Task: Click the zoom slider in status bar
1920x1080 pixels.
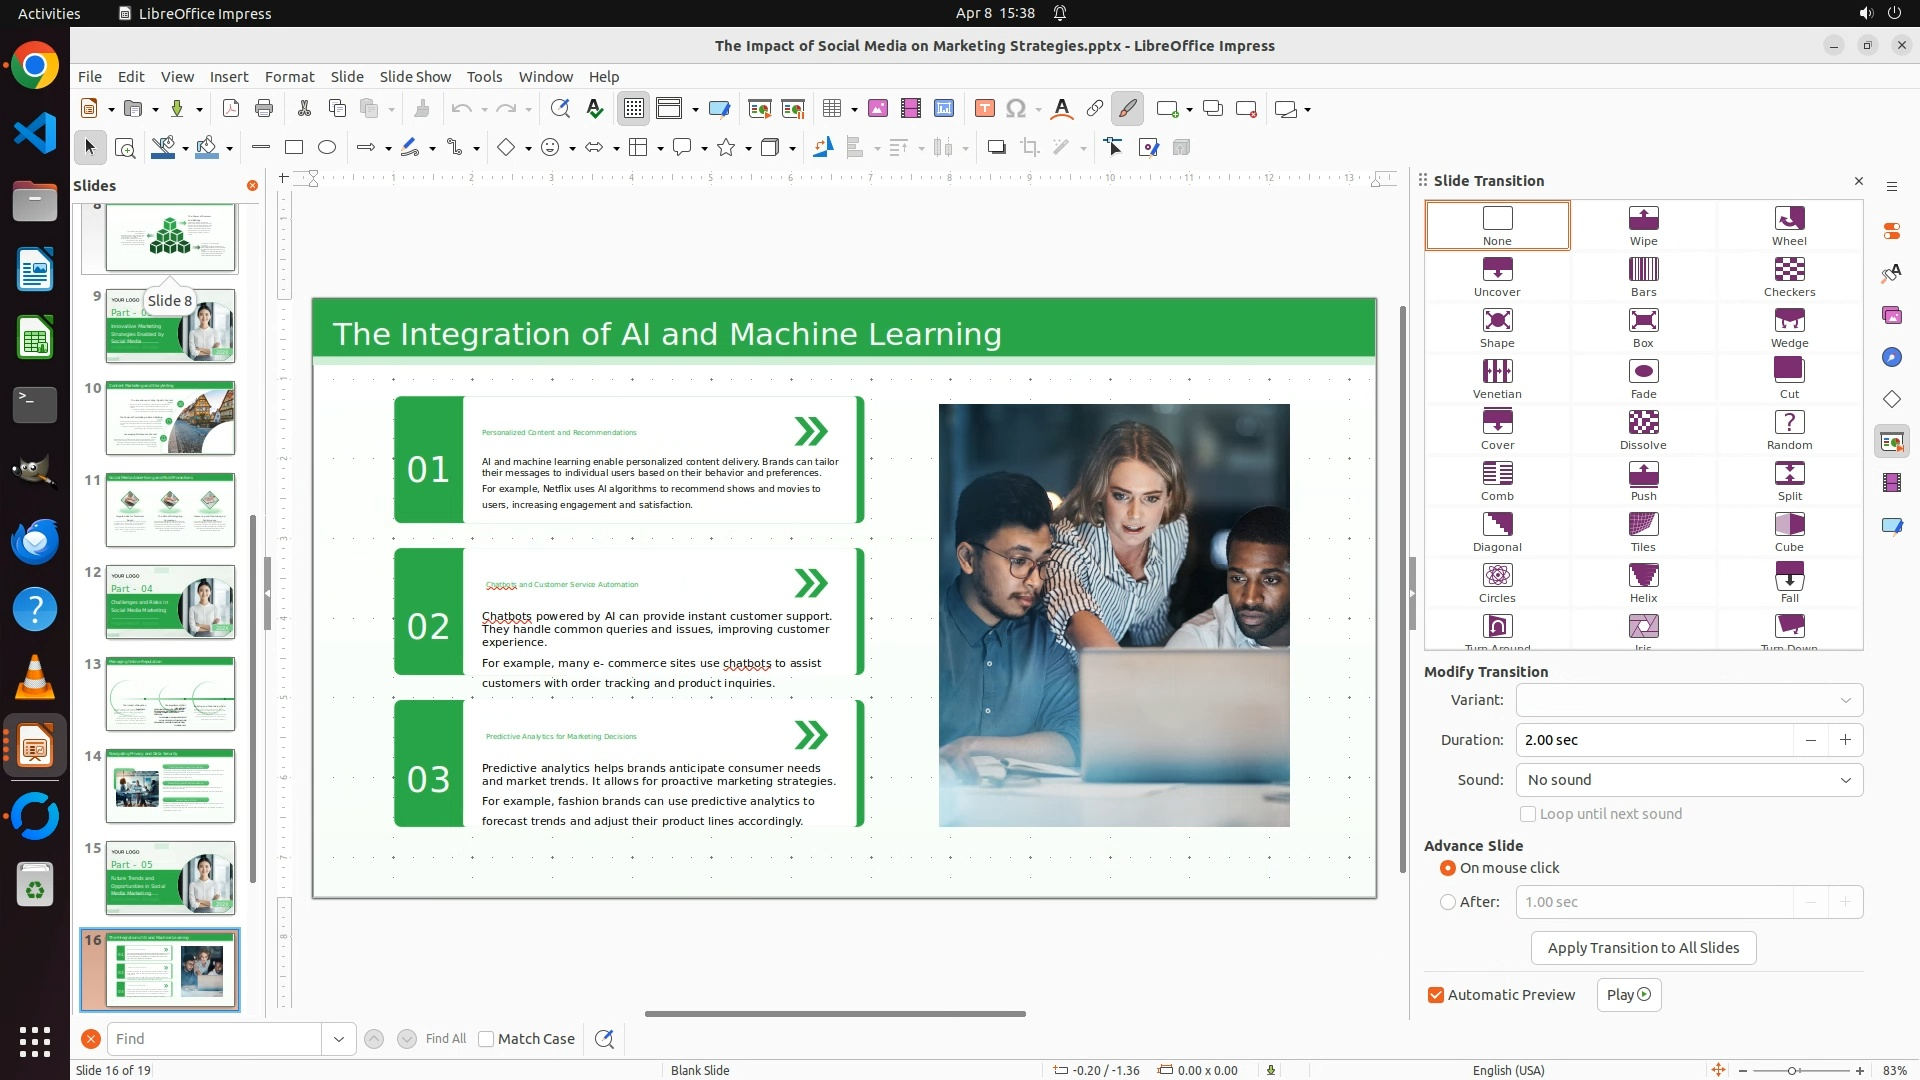Action: tap(1792, 1070)
